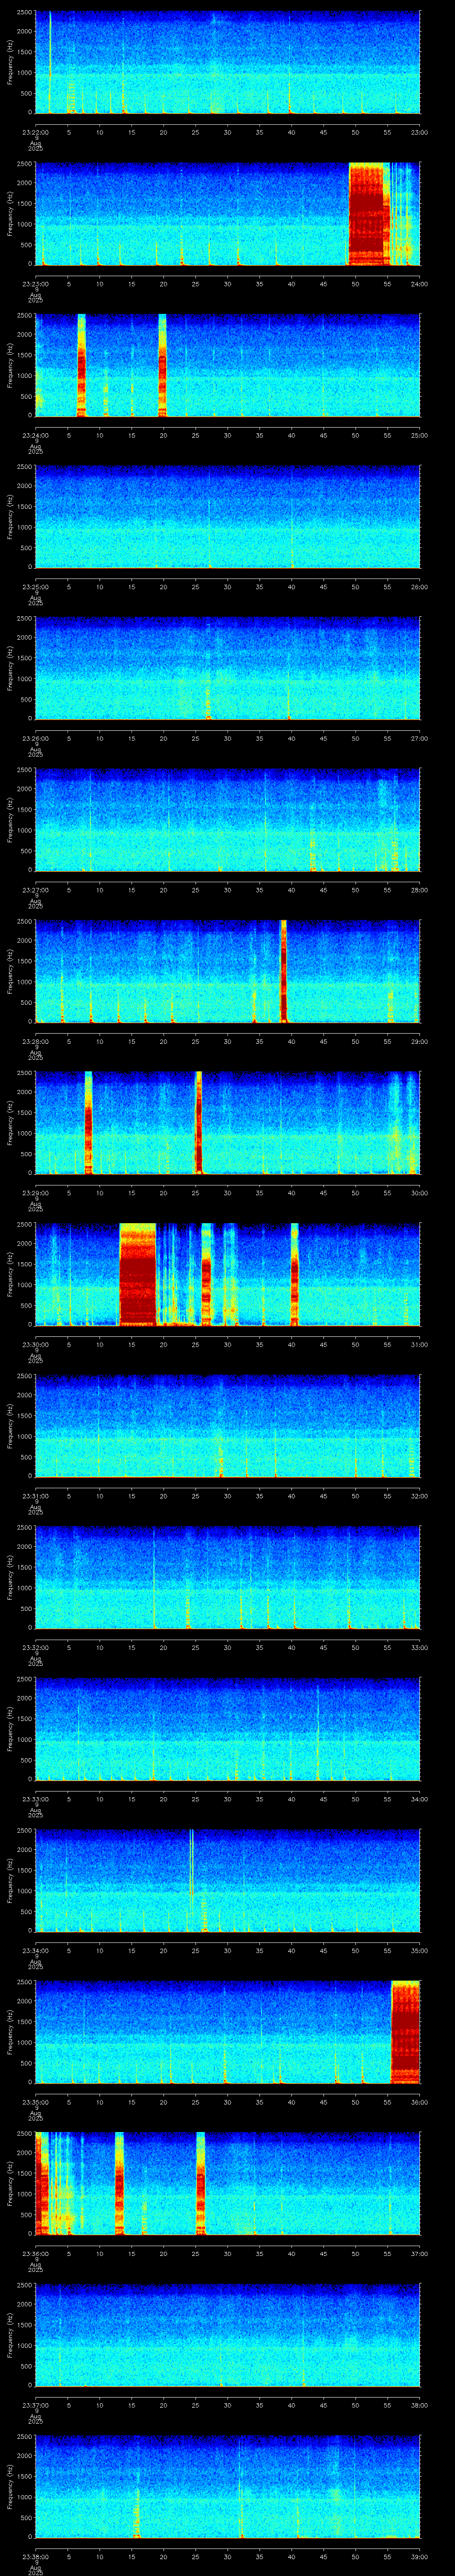Screen dimensions: 455x2576
Task: Open the 23:33:00 spectrogram panel
Action: (x=227, y=1729)
